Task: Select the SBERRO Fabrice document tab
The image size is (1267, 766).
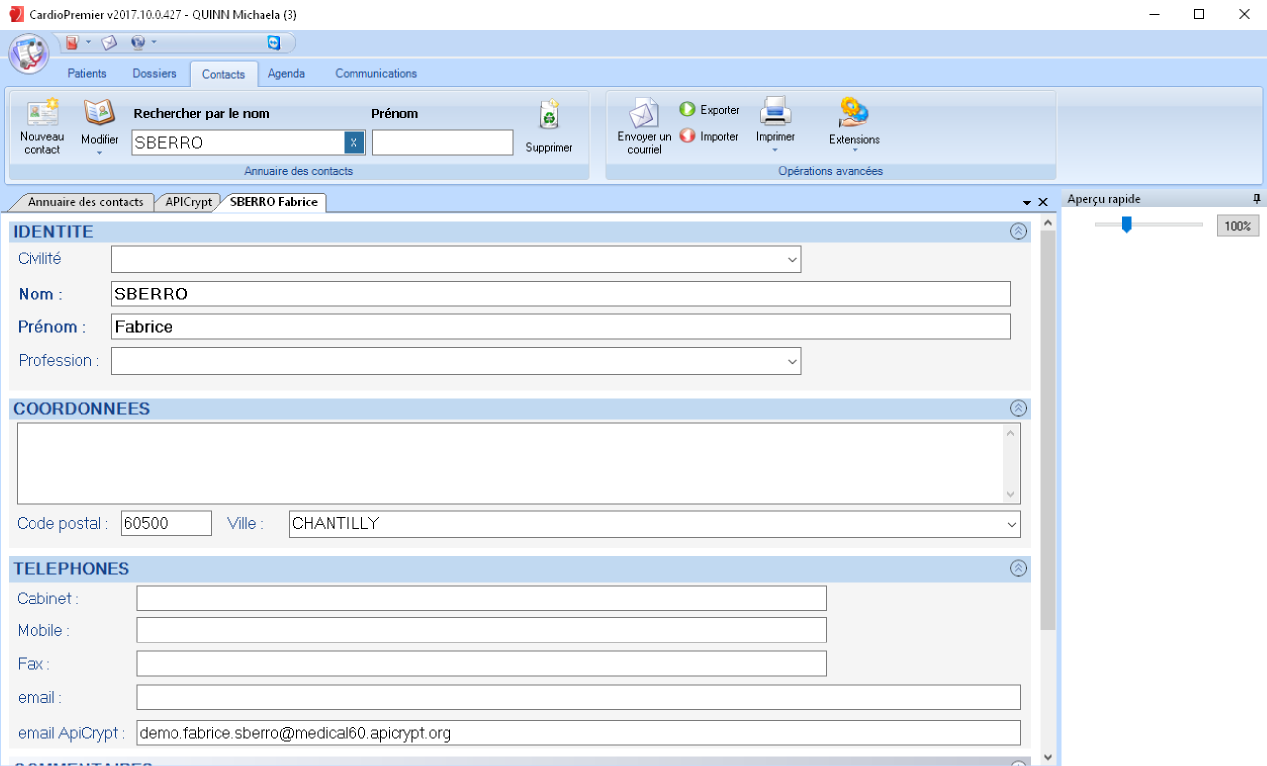Action: pyautogui.click(x=274, y=202)
